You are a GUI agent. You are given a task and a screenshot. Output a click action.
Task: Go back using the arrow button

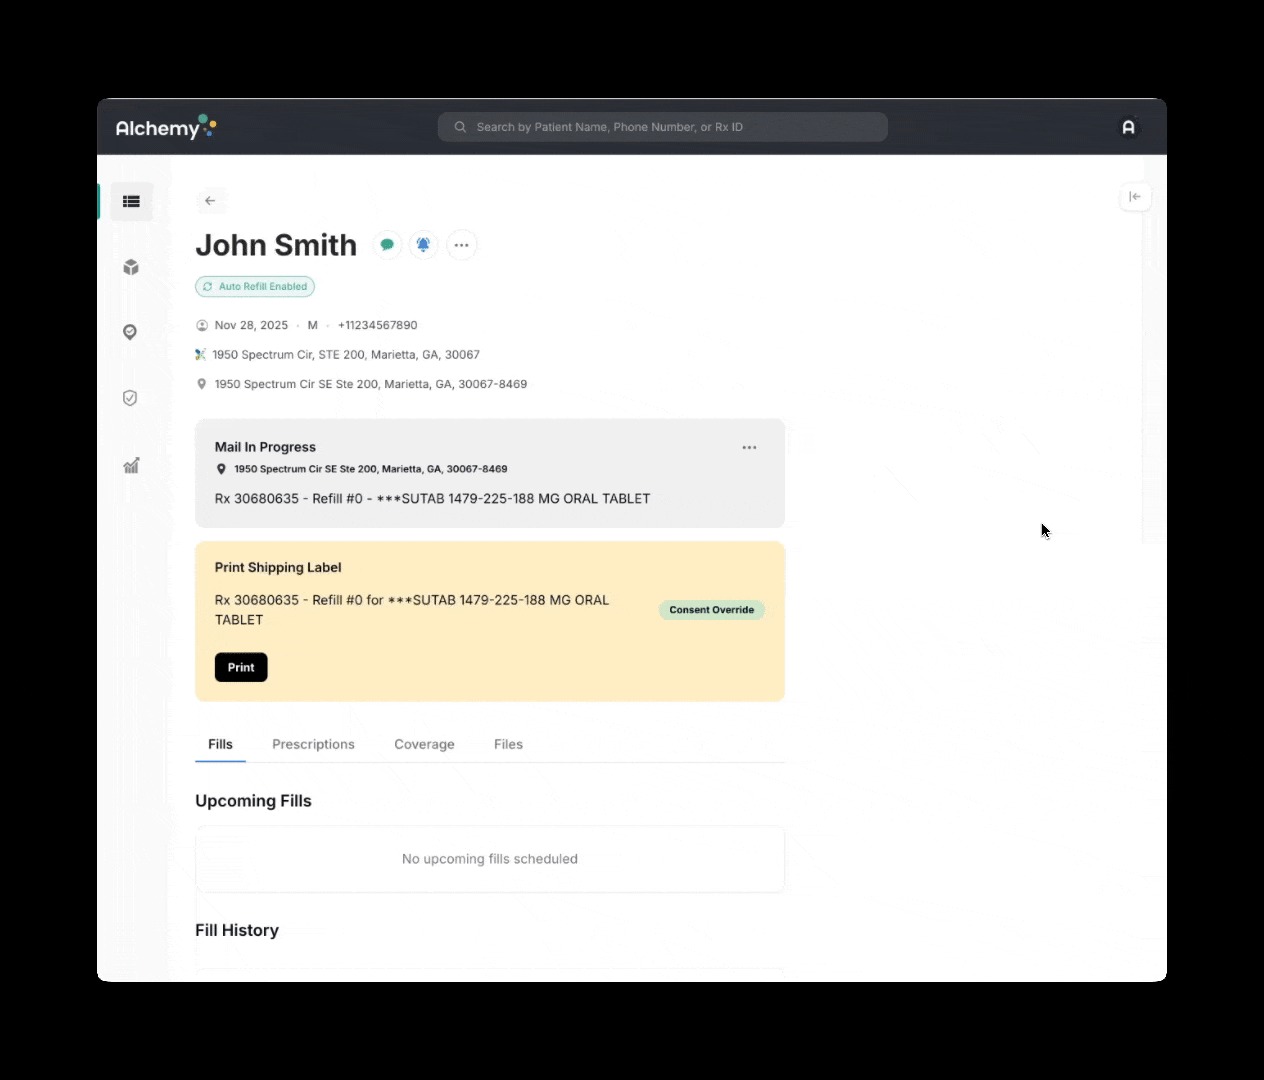coord(210,201)
